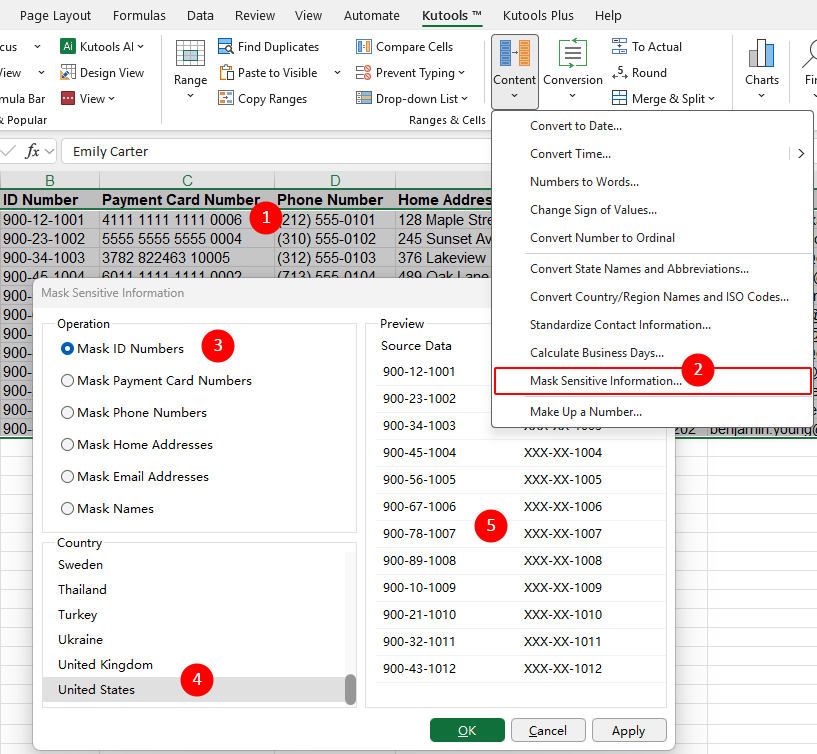Choose Convert to Date menu entry
817x754 pixels.
click(x=652, y=126)
